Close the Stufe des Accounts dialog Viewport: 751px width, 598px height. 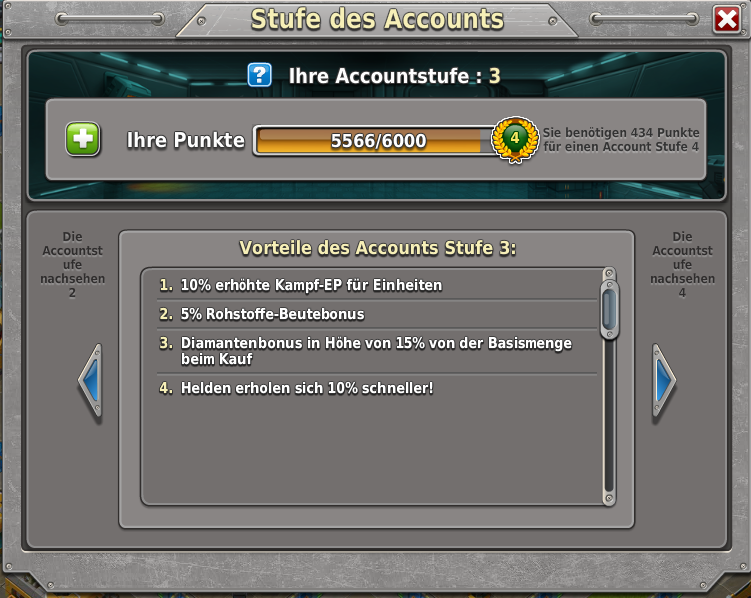coord(727,20)
